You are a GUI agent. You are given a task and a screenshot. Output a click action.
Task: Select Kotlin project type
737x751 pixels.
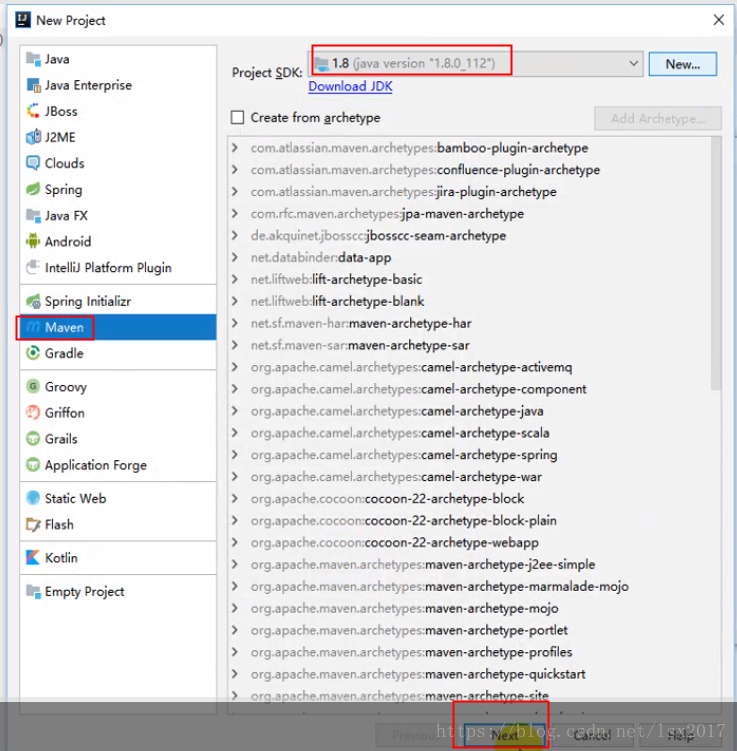point(118,558)
